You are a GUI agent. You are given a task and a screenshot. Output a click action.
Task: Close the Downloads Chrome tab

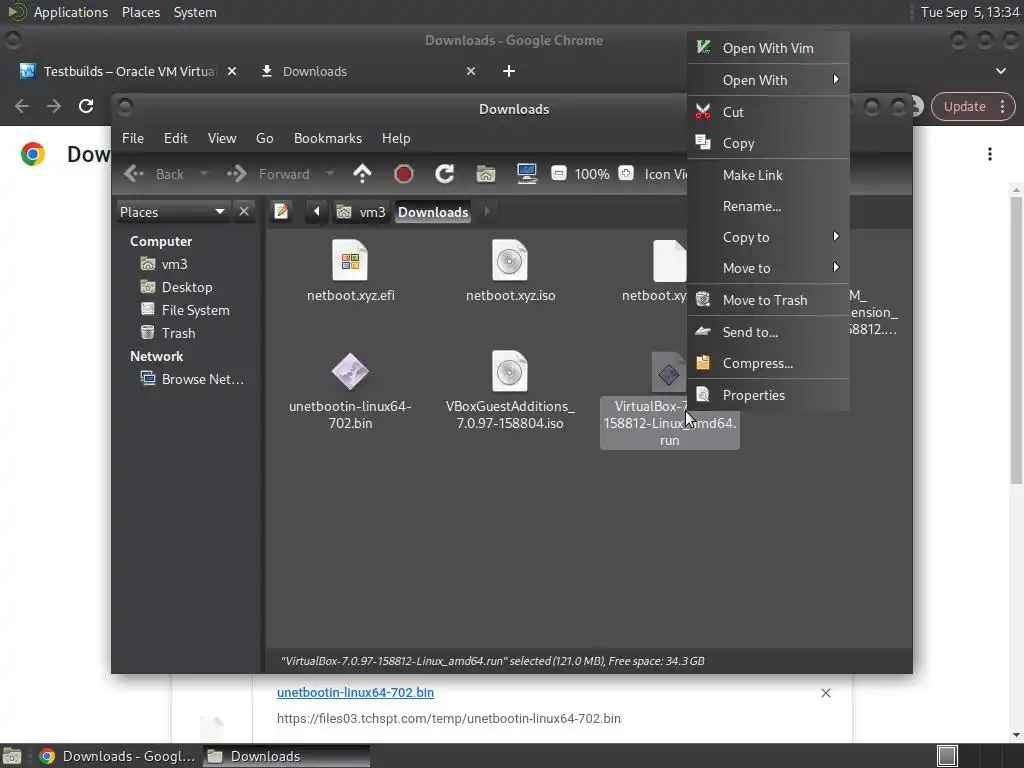[x=471, y=71]
